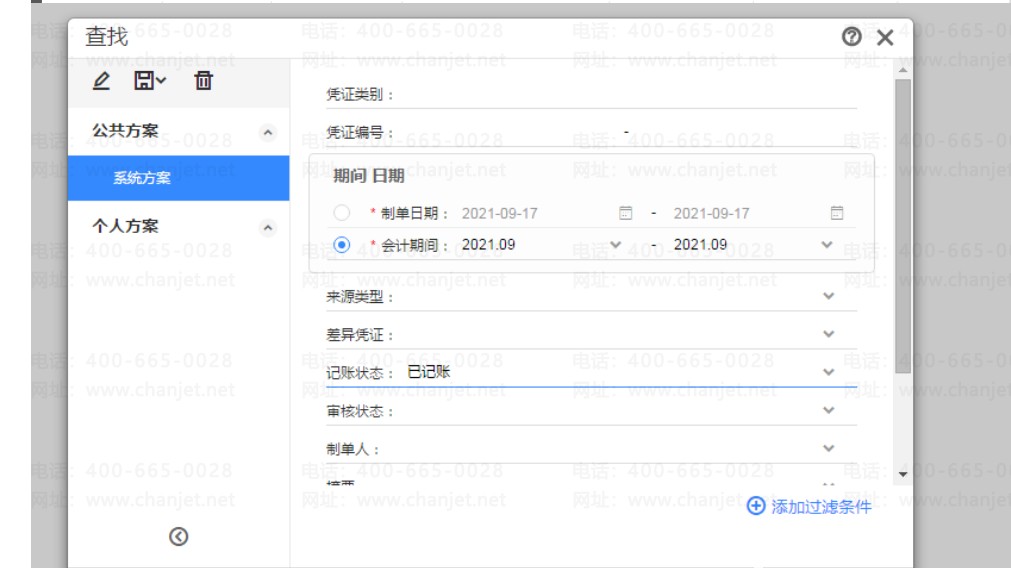Expand the 制单人 dropdown
The image size is (1011, 568).
pos(829,448)
